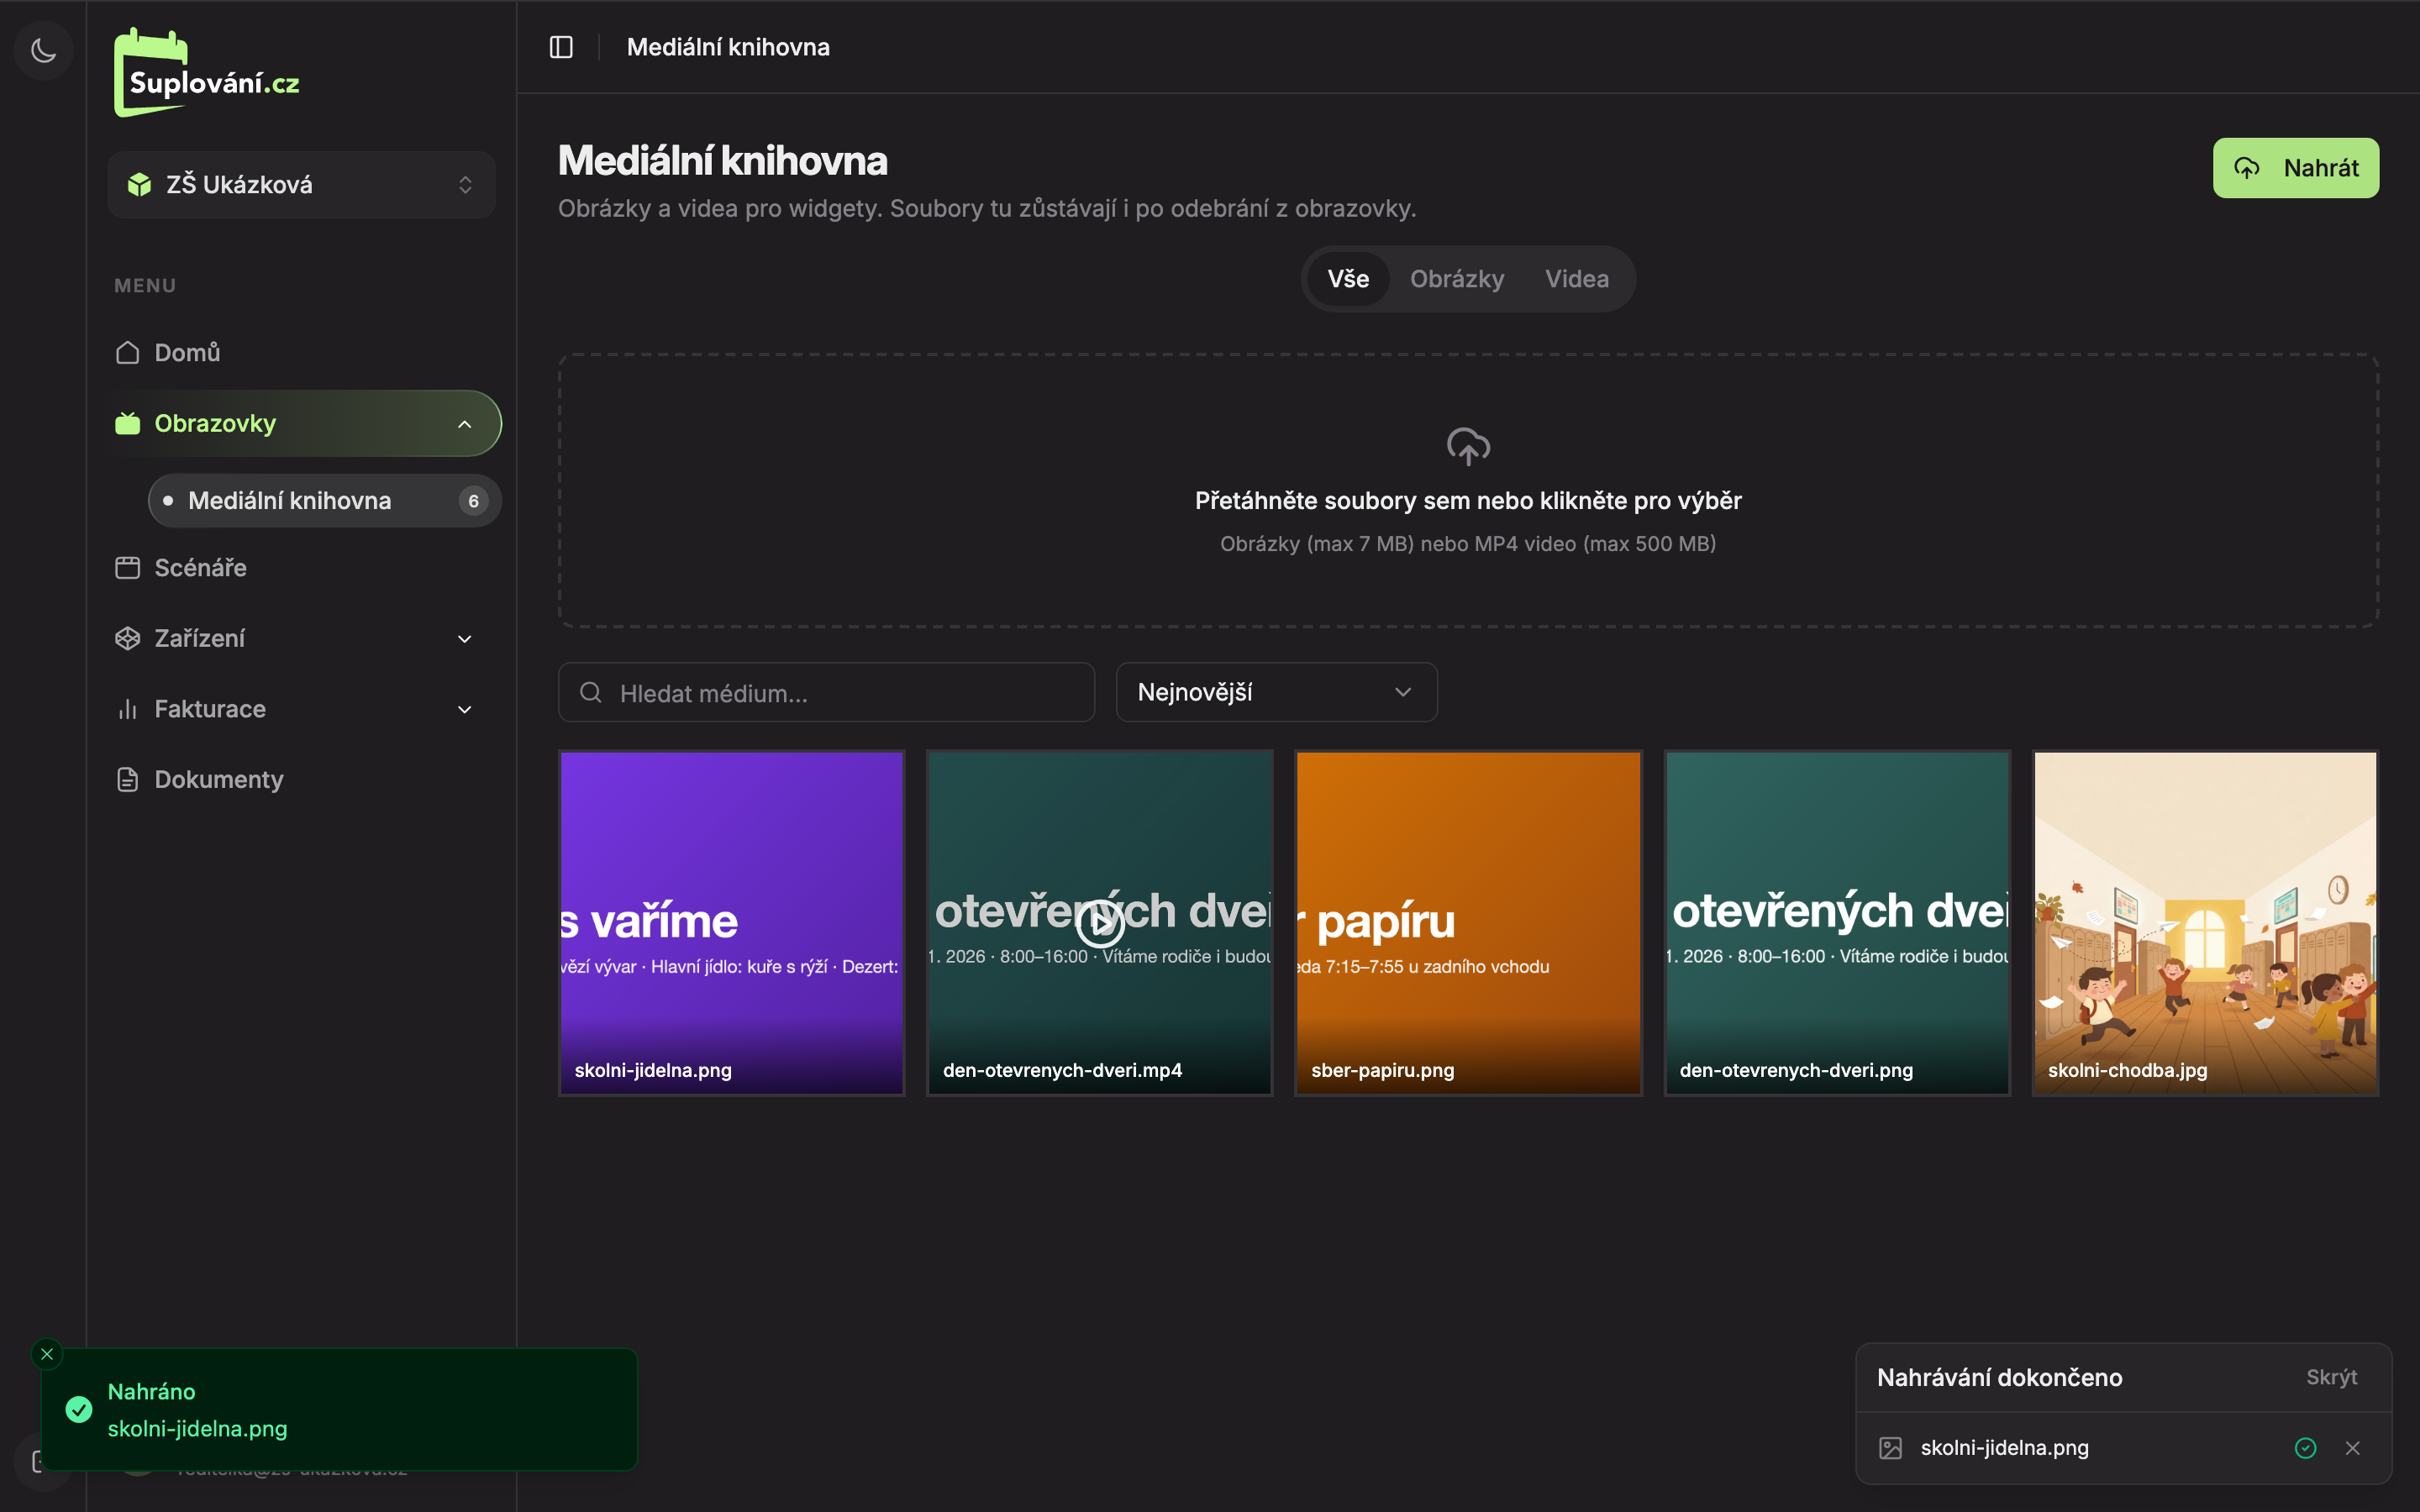Select the Vše filter tab
Viewport: 2420px width, 1512px height.
[1347, 279]
